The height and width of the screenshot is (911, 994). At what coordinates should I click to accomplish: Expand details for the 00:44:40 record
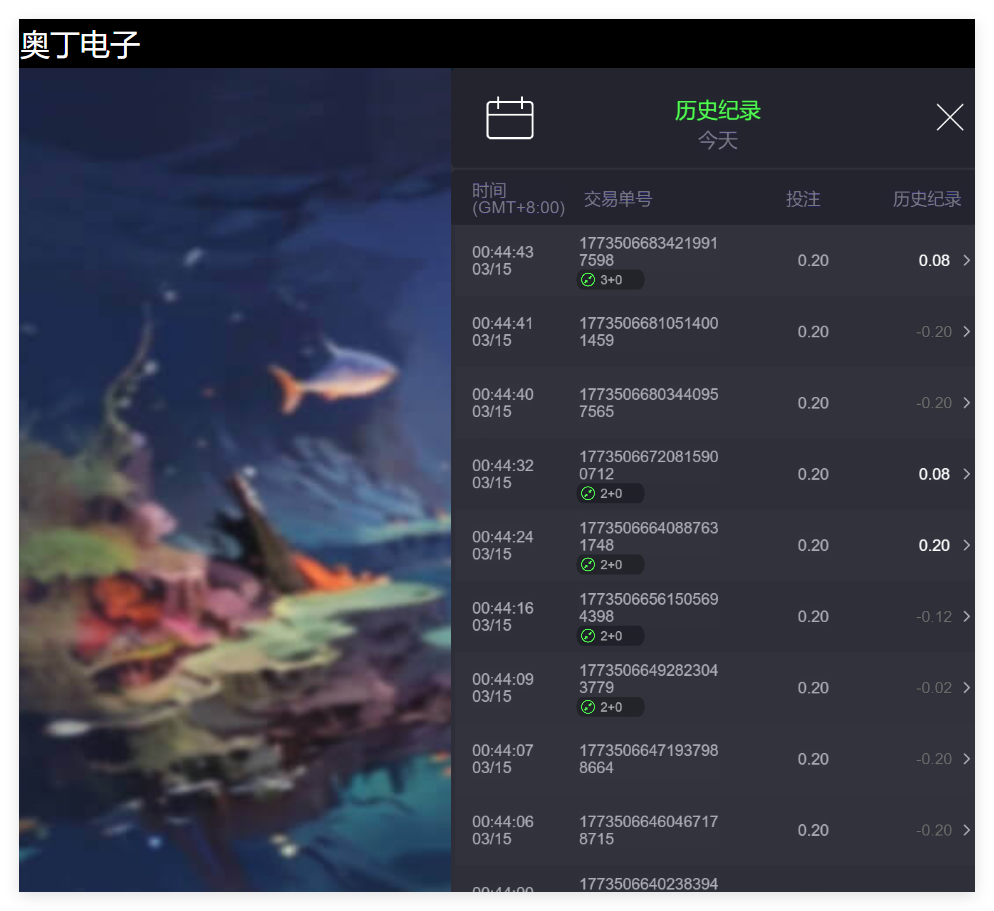coord(966,403)
